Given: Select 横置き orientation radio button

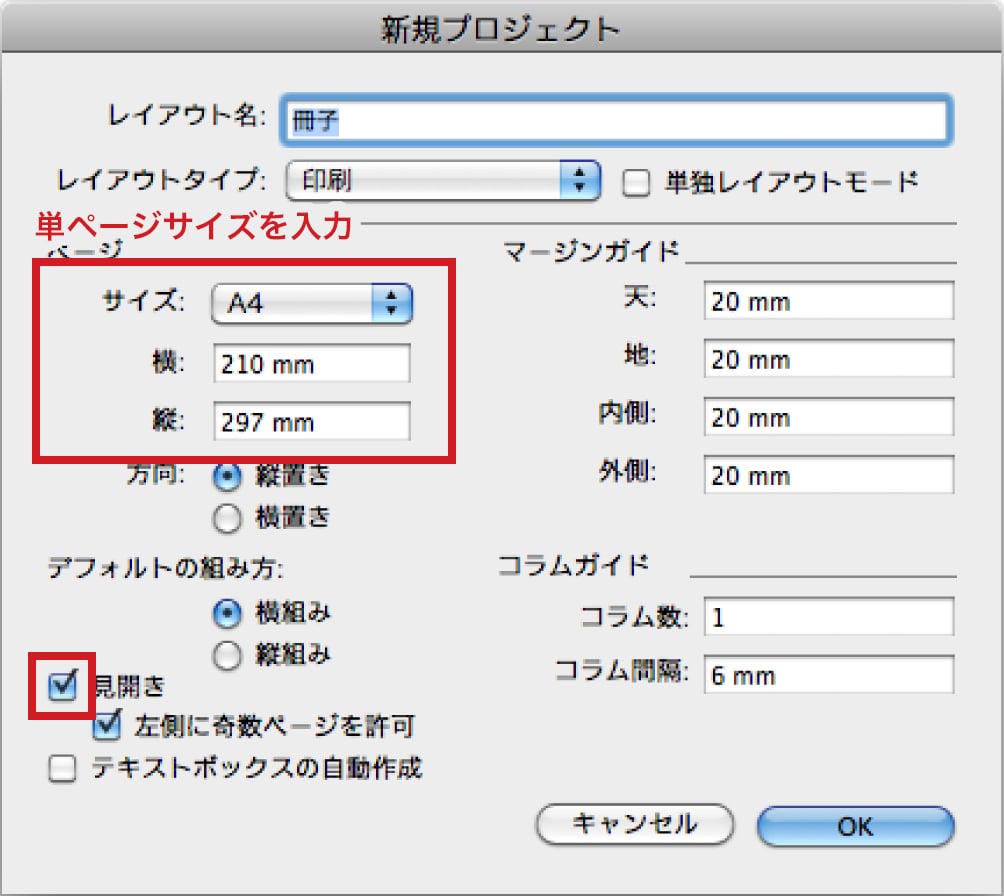Looking at the screenshot, I should [x=228, y=517].
